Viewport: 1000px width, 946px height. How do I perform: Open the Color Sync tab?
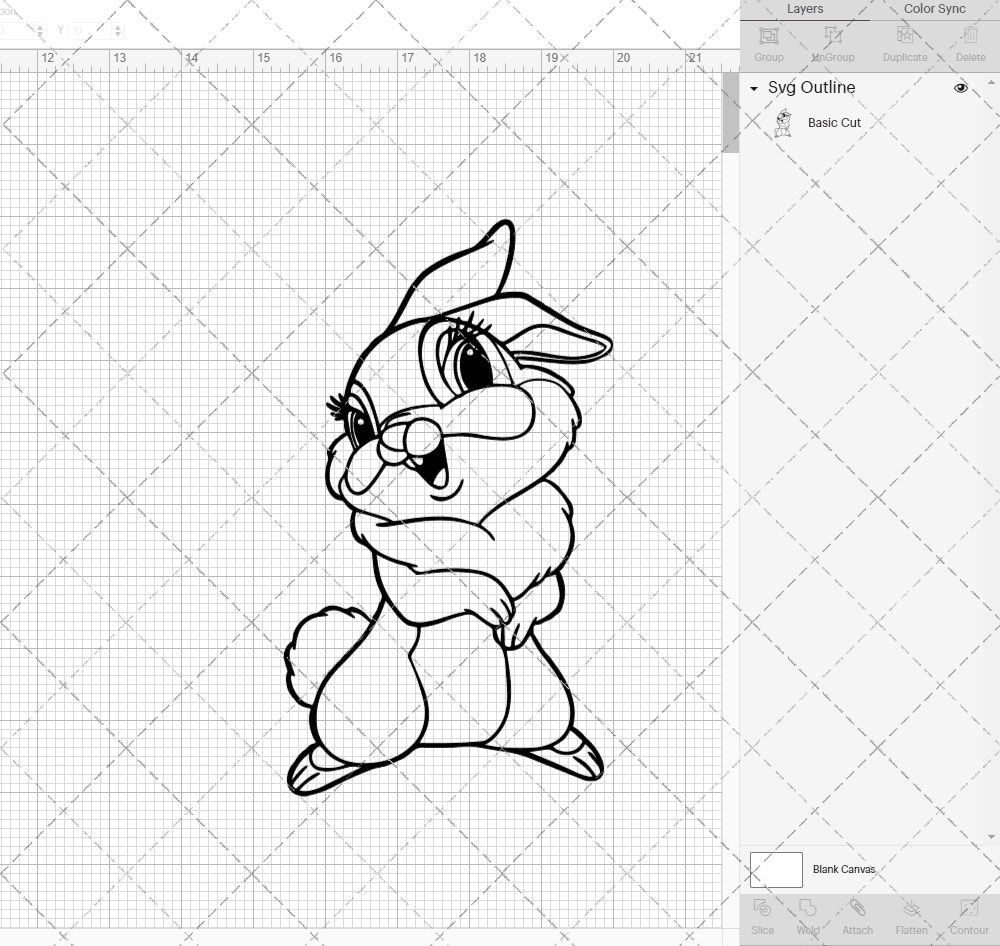(x=934, y=9)
